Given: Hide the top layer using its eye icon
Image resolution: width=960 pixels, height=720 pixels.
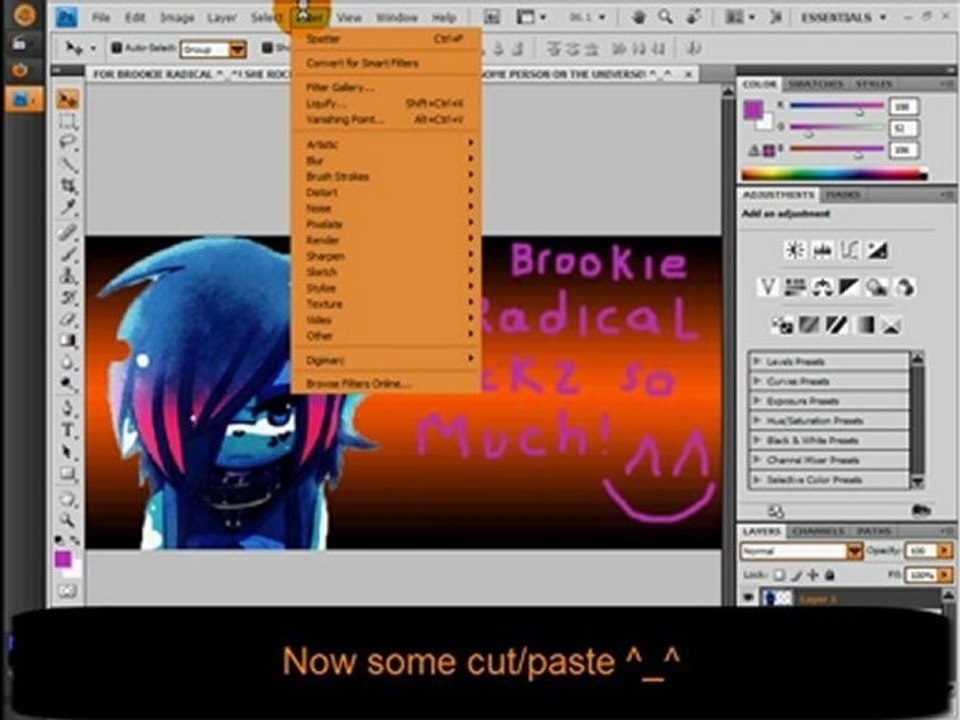Looking at the screenshot, I should point(748,596).
